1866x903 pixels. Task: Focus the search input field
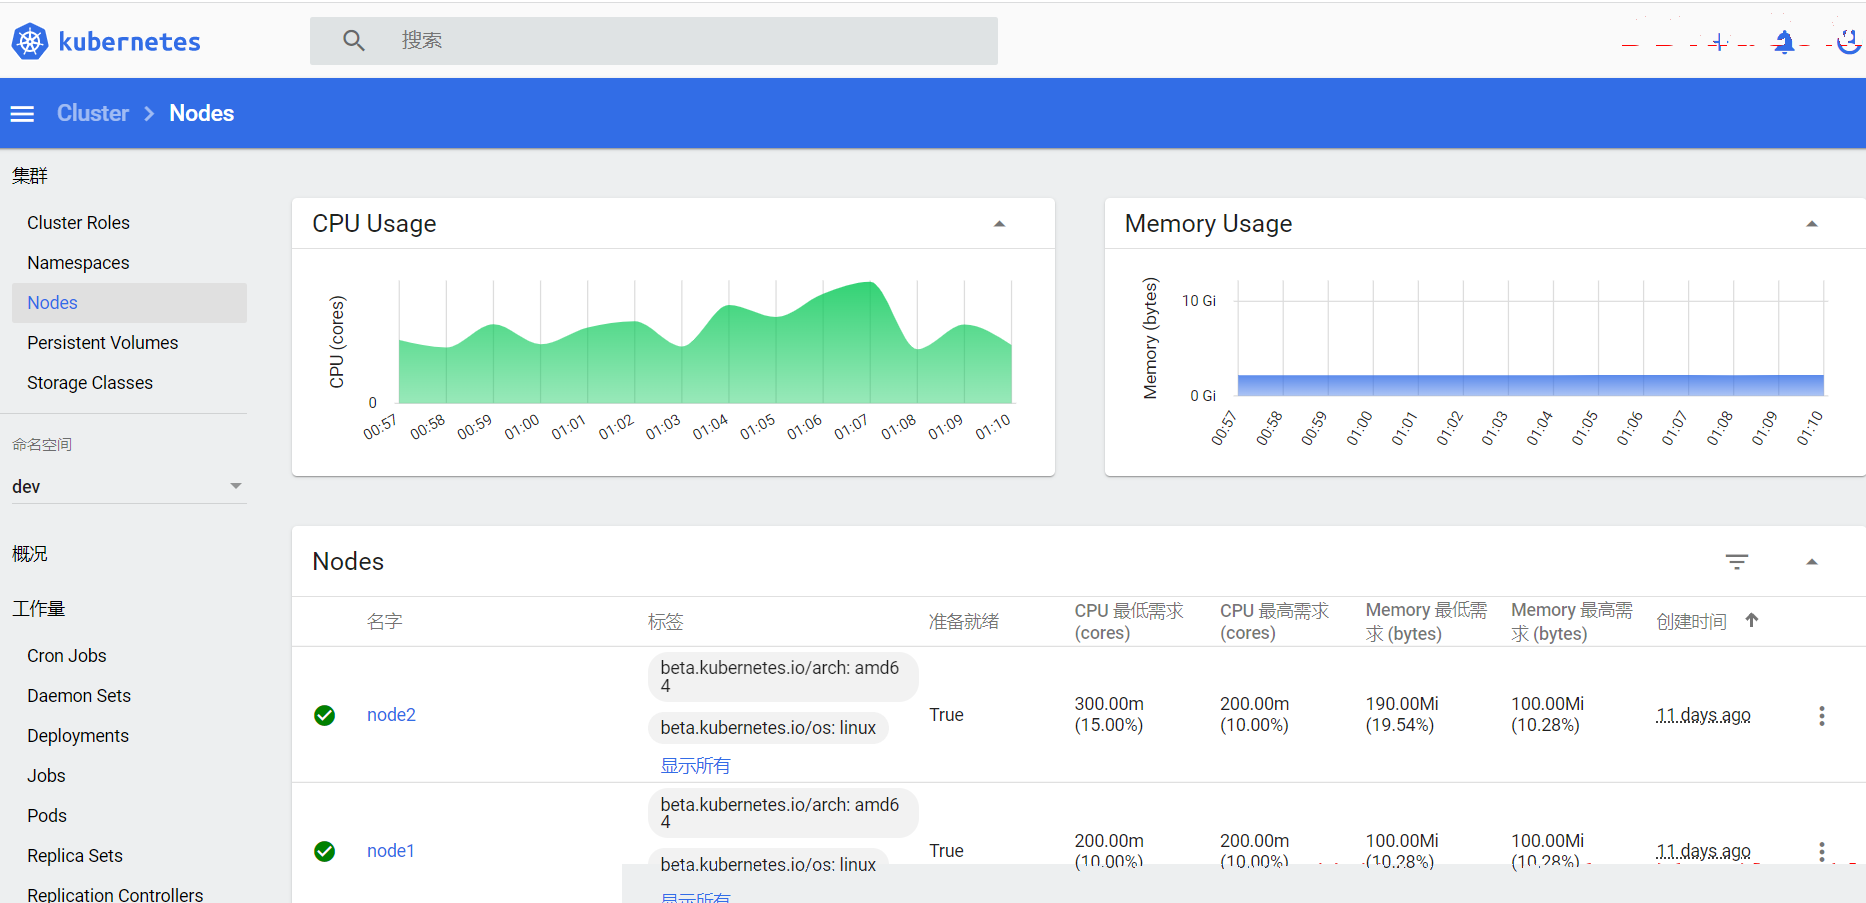pos(654,41)
